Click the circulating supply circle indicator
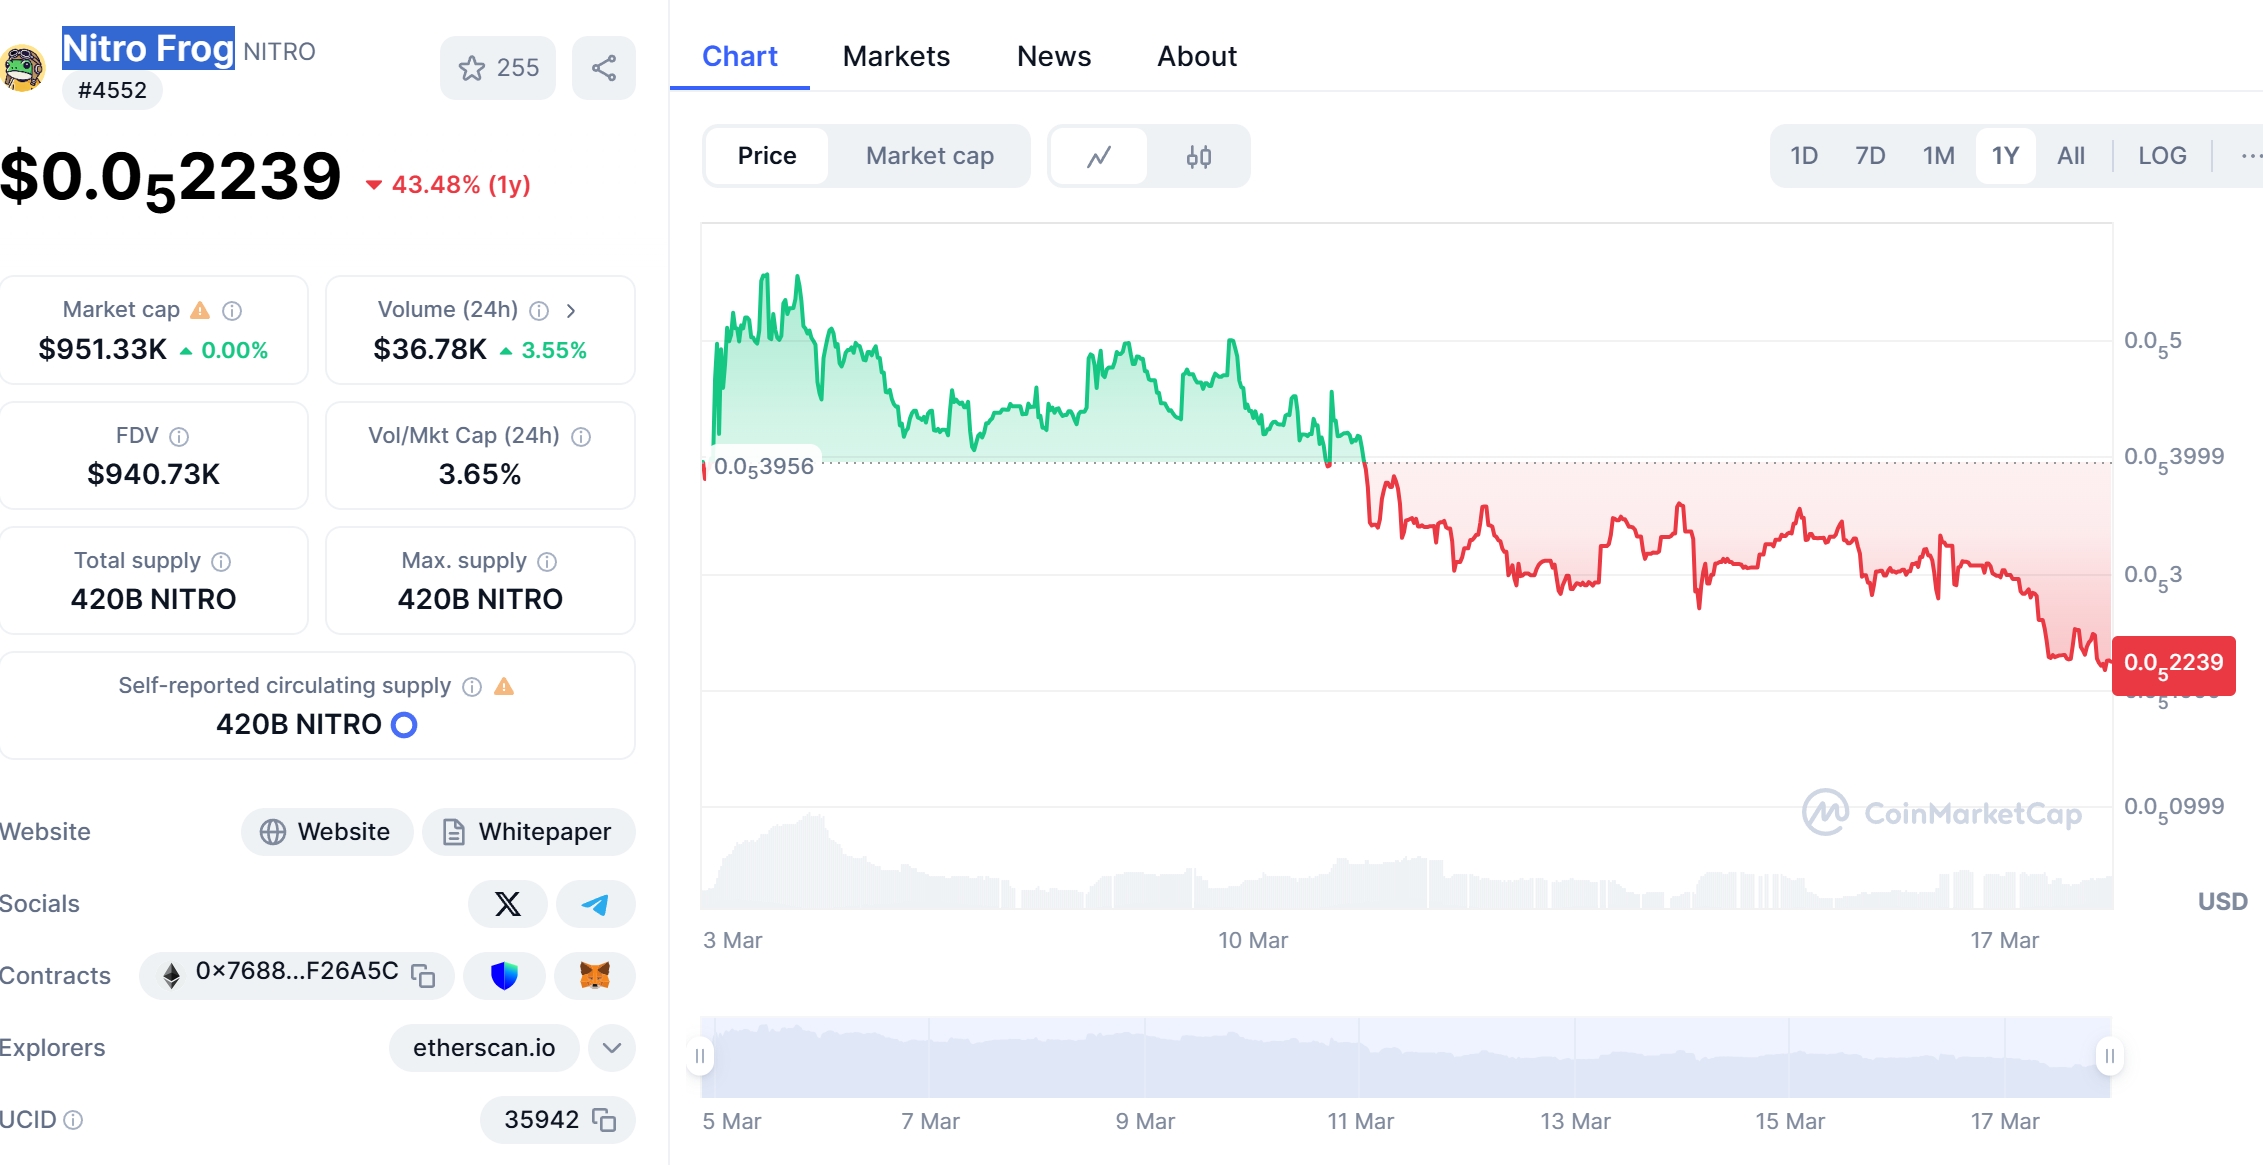The height and width of the screenshot is (1165, 2263). [404, 724]
